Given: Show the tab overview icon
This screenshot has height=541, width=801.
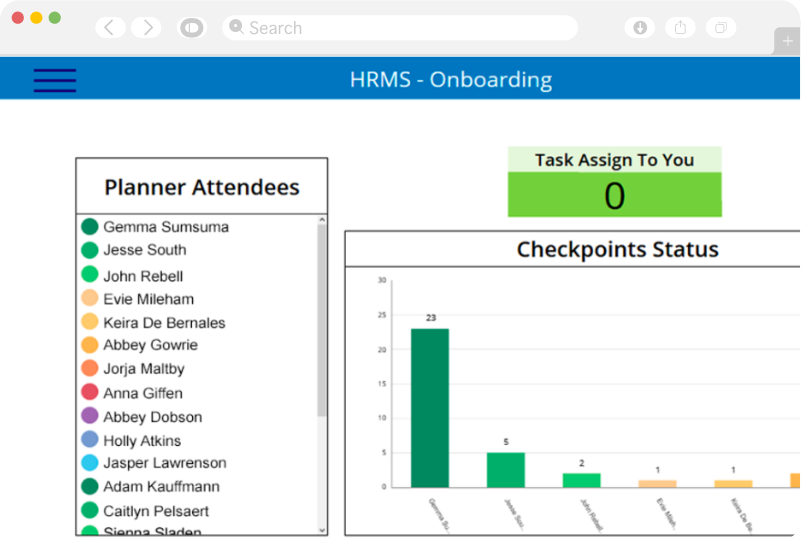Looking at the screenshot, I should coord(720,28).
